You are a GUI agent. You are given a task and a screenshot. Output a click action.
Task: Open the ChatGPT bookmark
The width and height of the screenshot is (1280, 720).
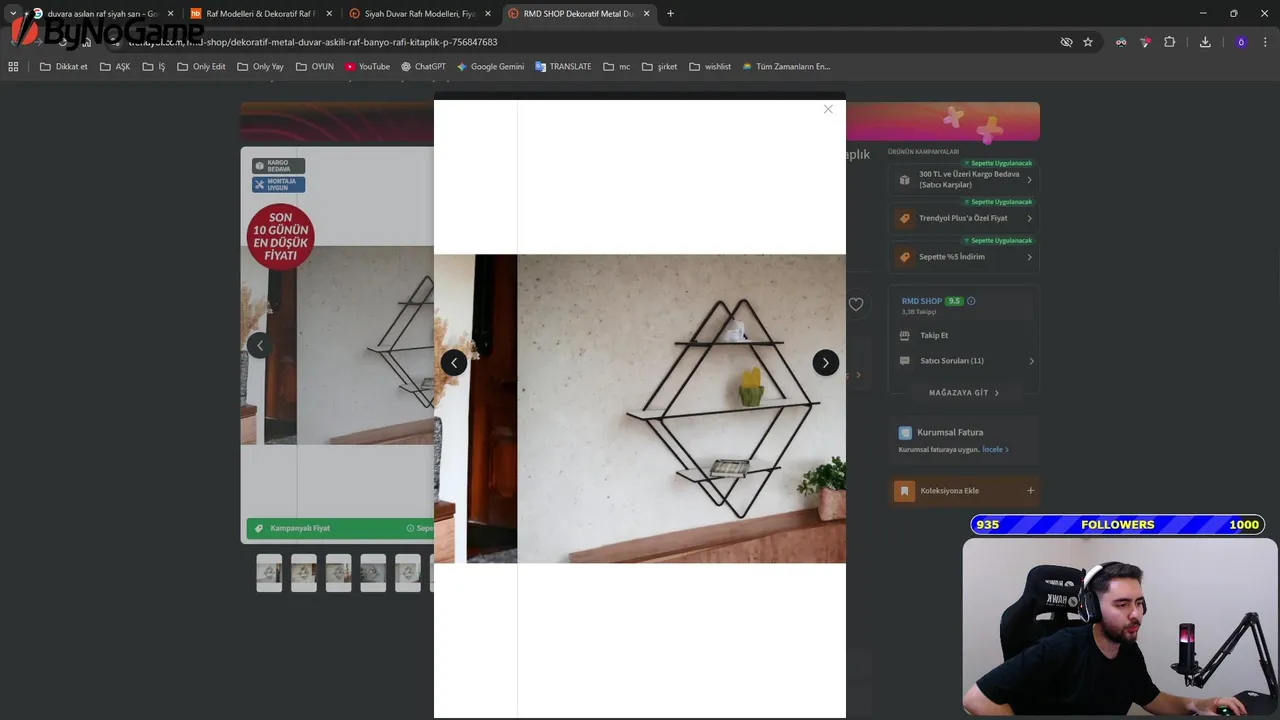[423, 67]
